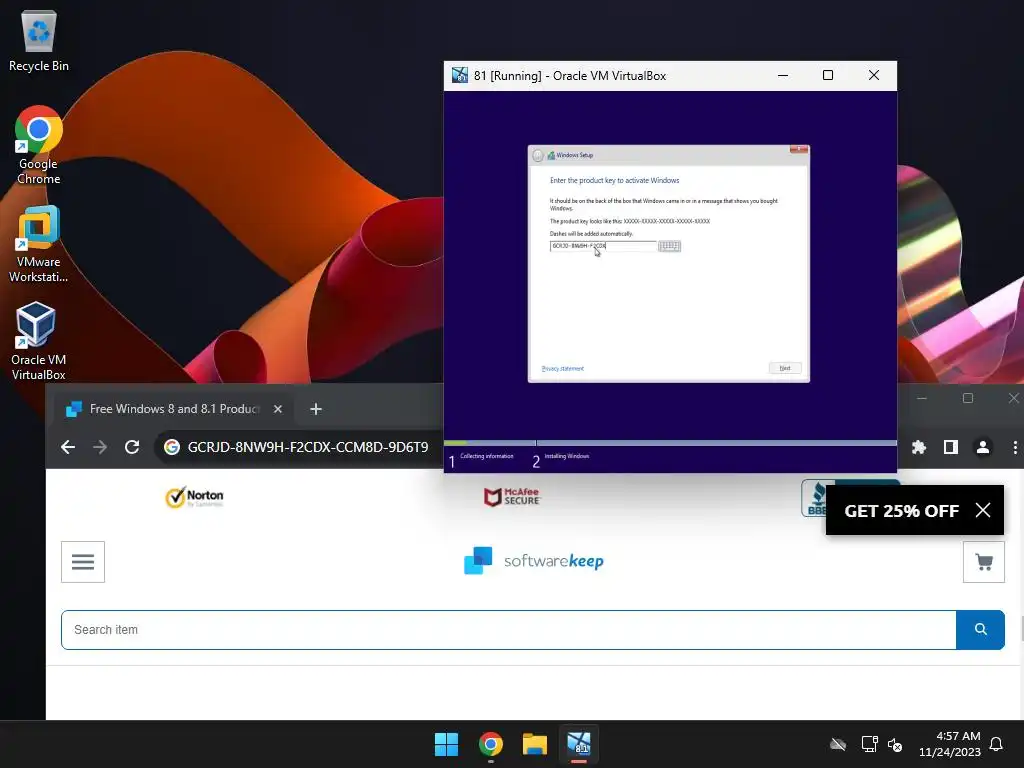Open Oracle VM VirtualBox desktop shortcut
The height and width of the screenshot is (768, 1024).
click(x=39, y=341)
